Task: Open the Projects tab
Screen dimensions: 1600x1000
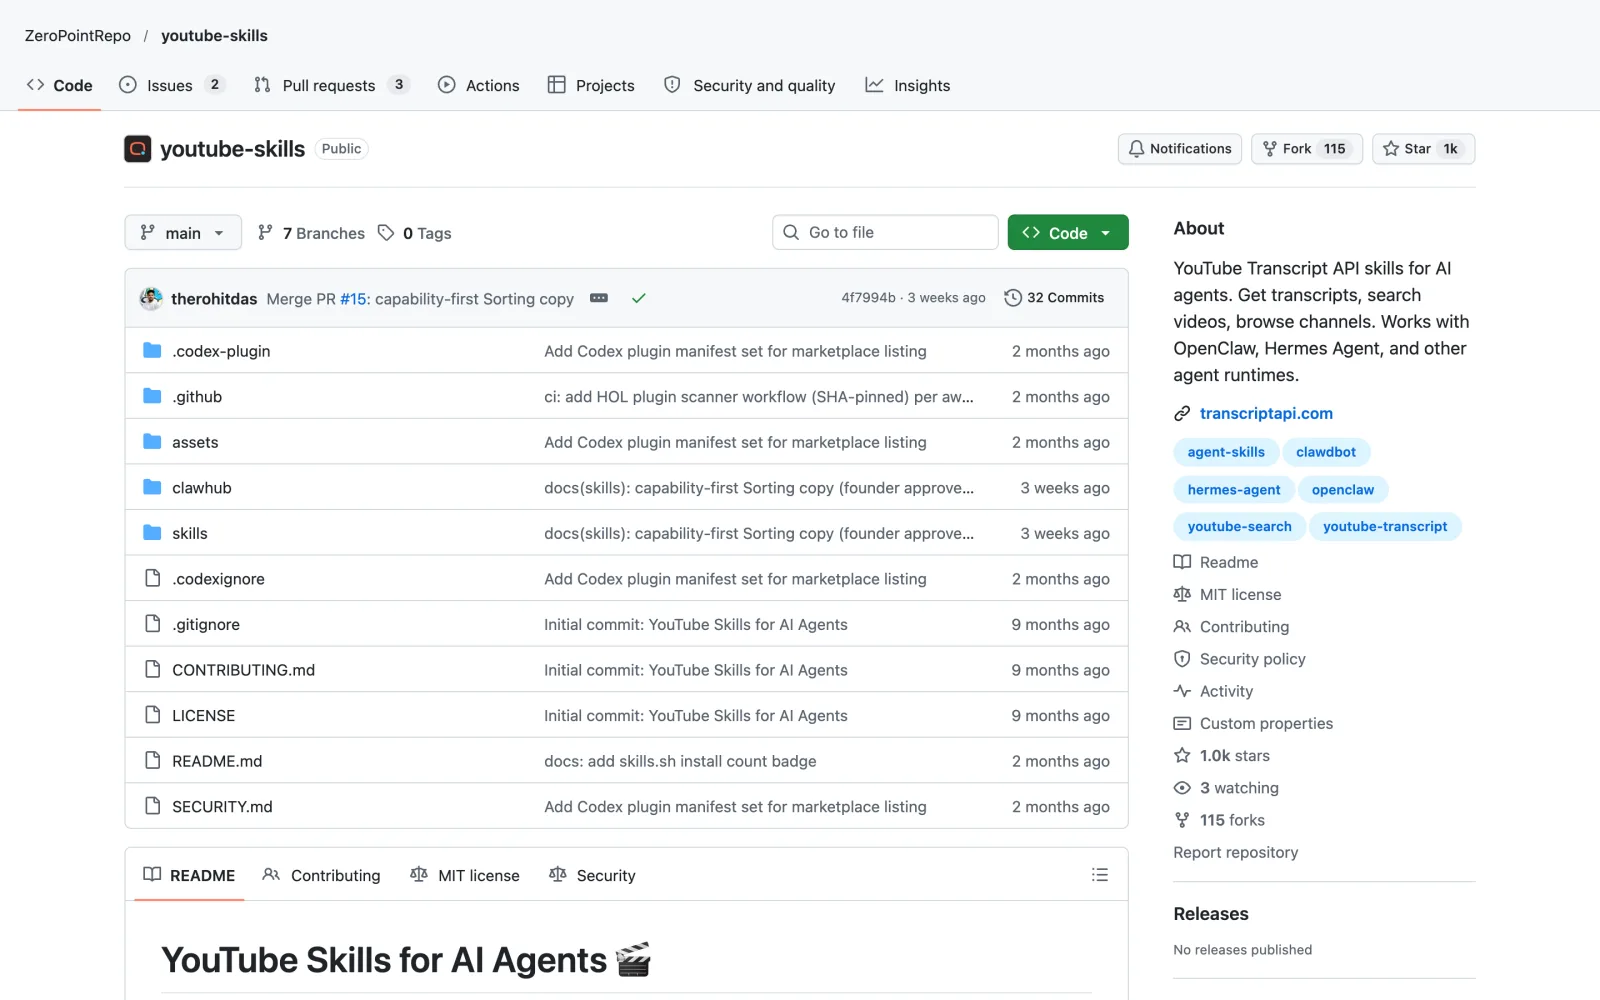Action: coord(591,85)
